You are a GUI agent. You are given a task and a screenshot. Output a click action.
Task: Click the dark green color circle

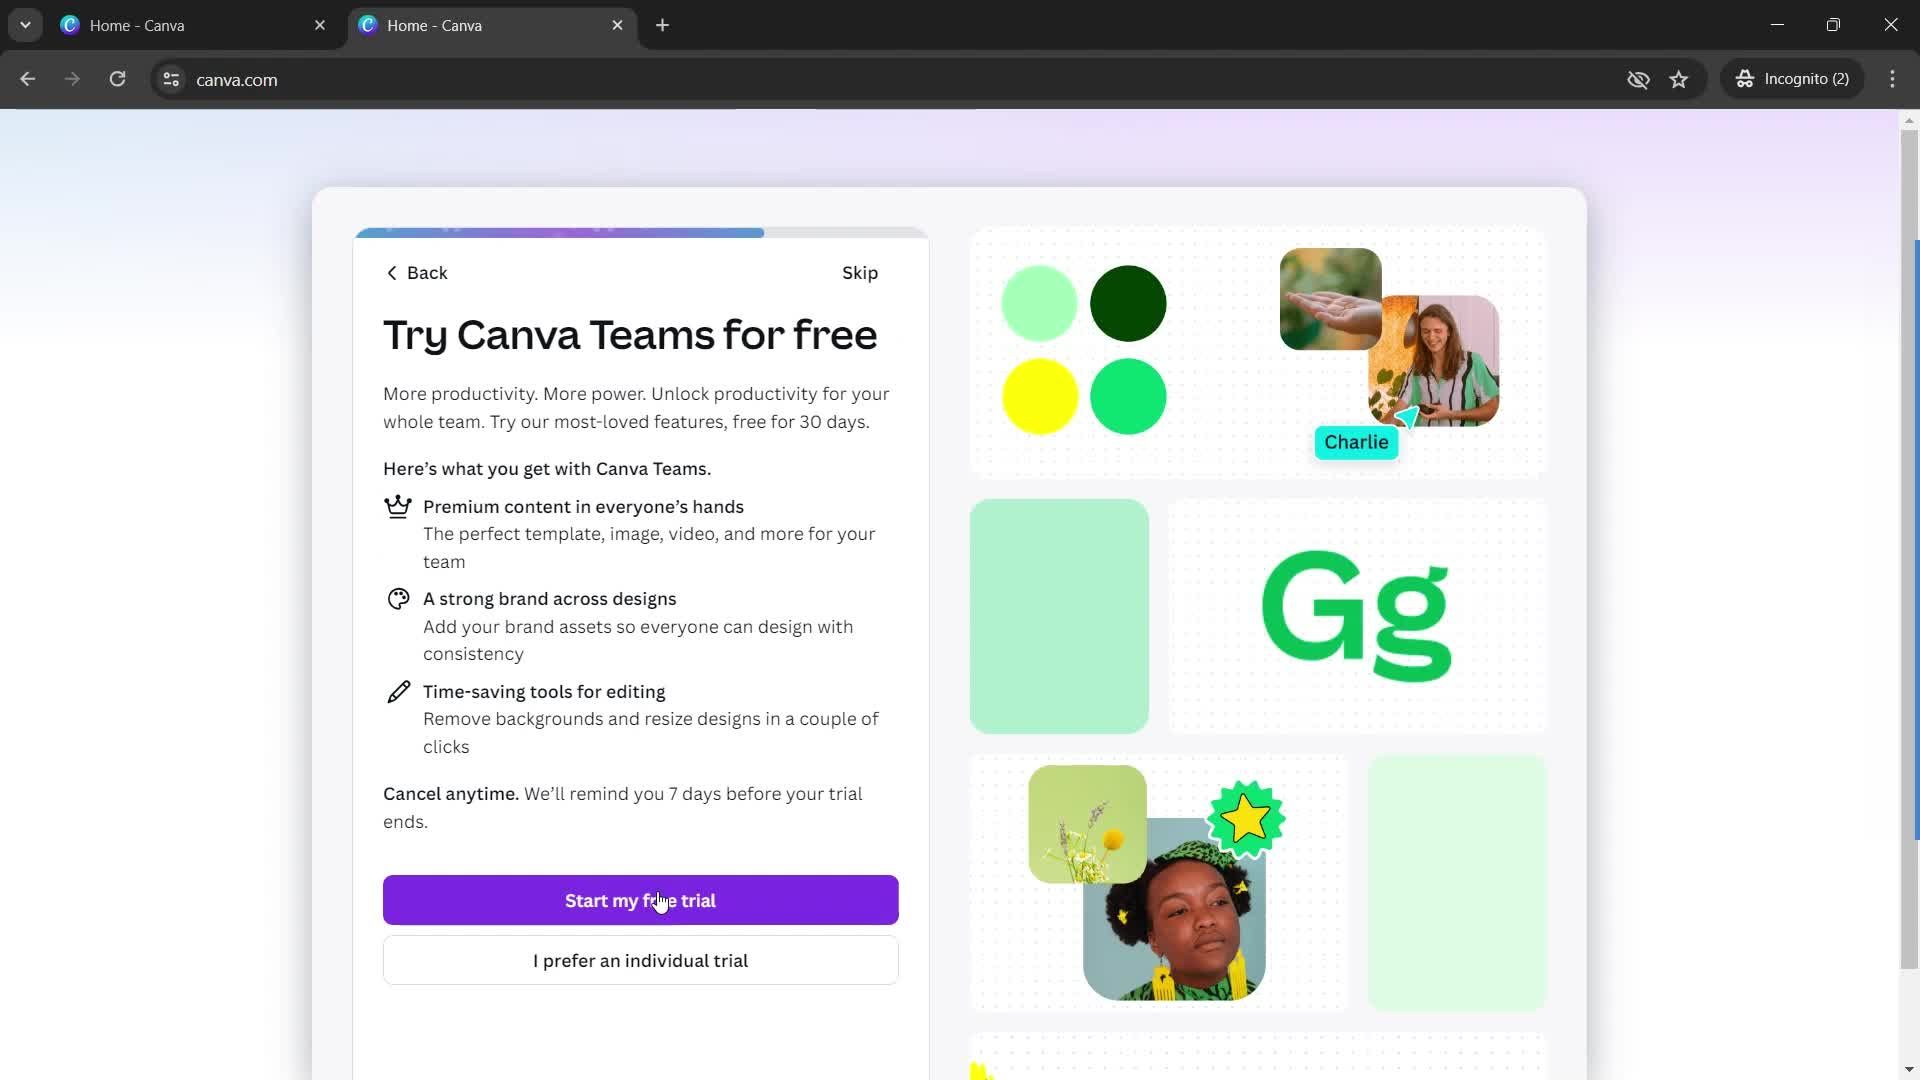[1128, 303]
